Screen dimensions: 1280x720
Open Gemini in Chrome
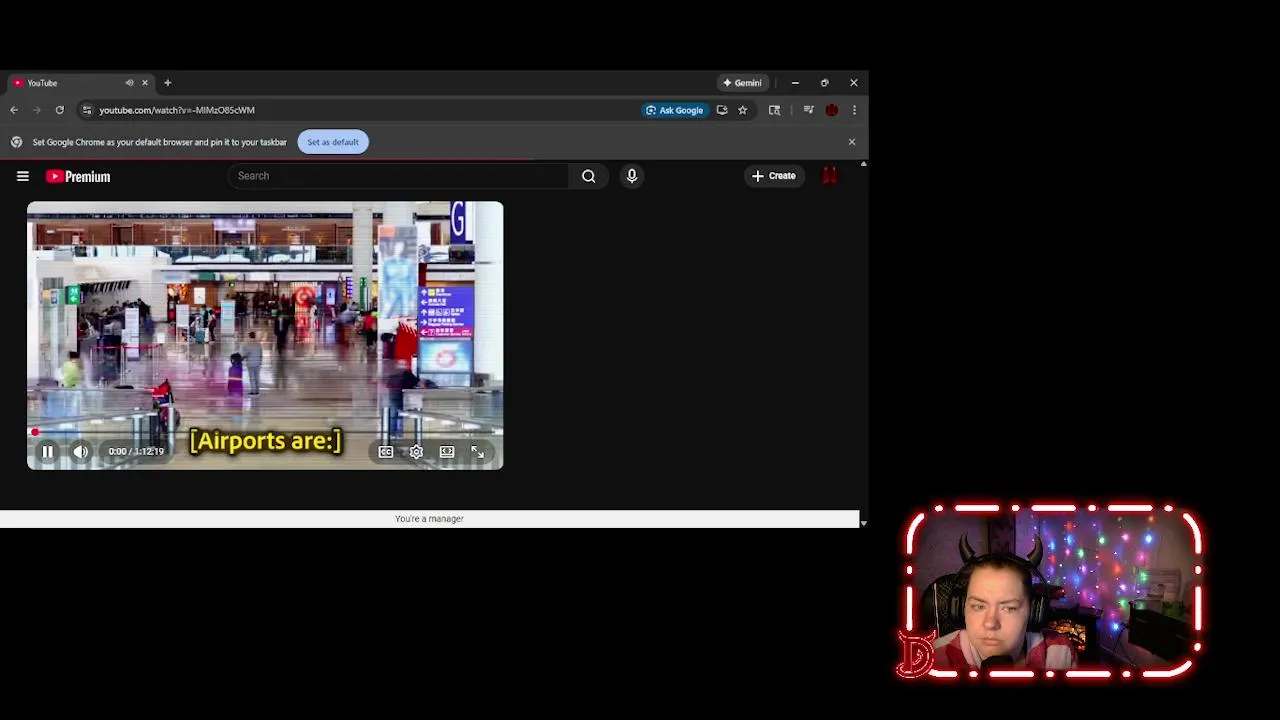pyautogui.click(x=743, y=83)
